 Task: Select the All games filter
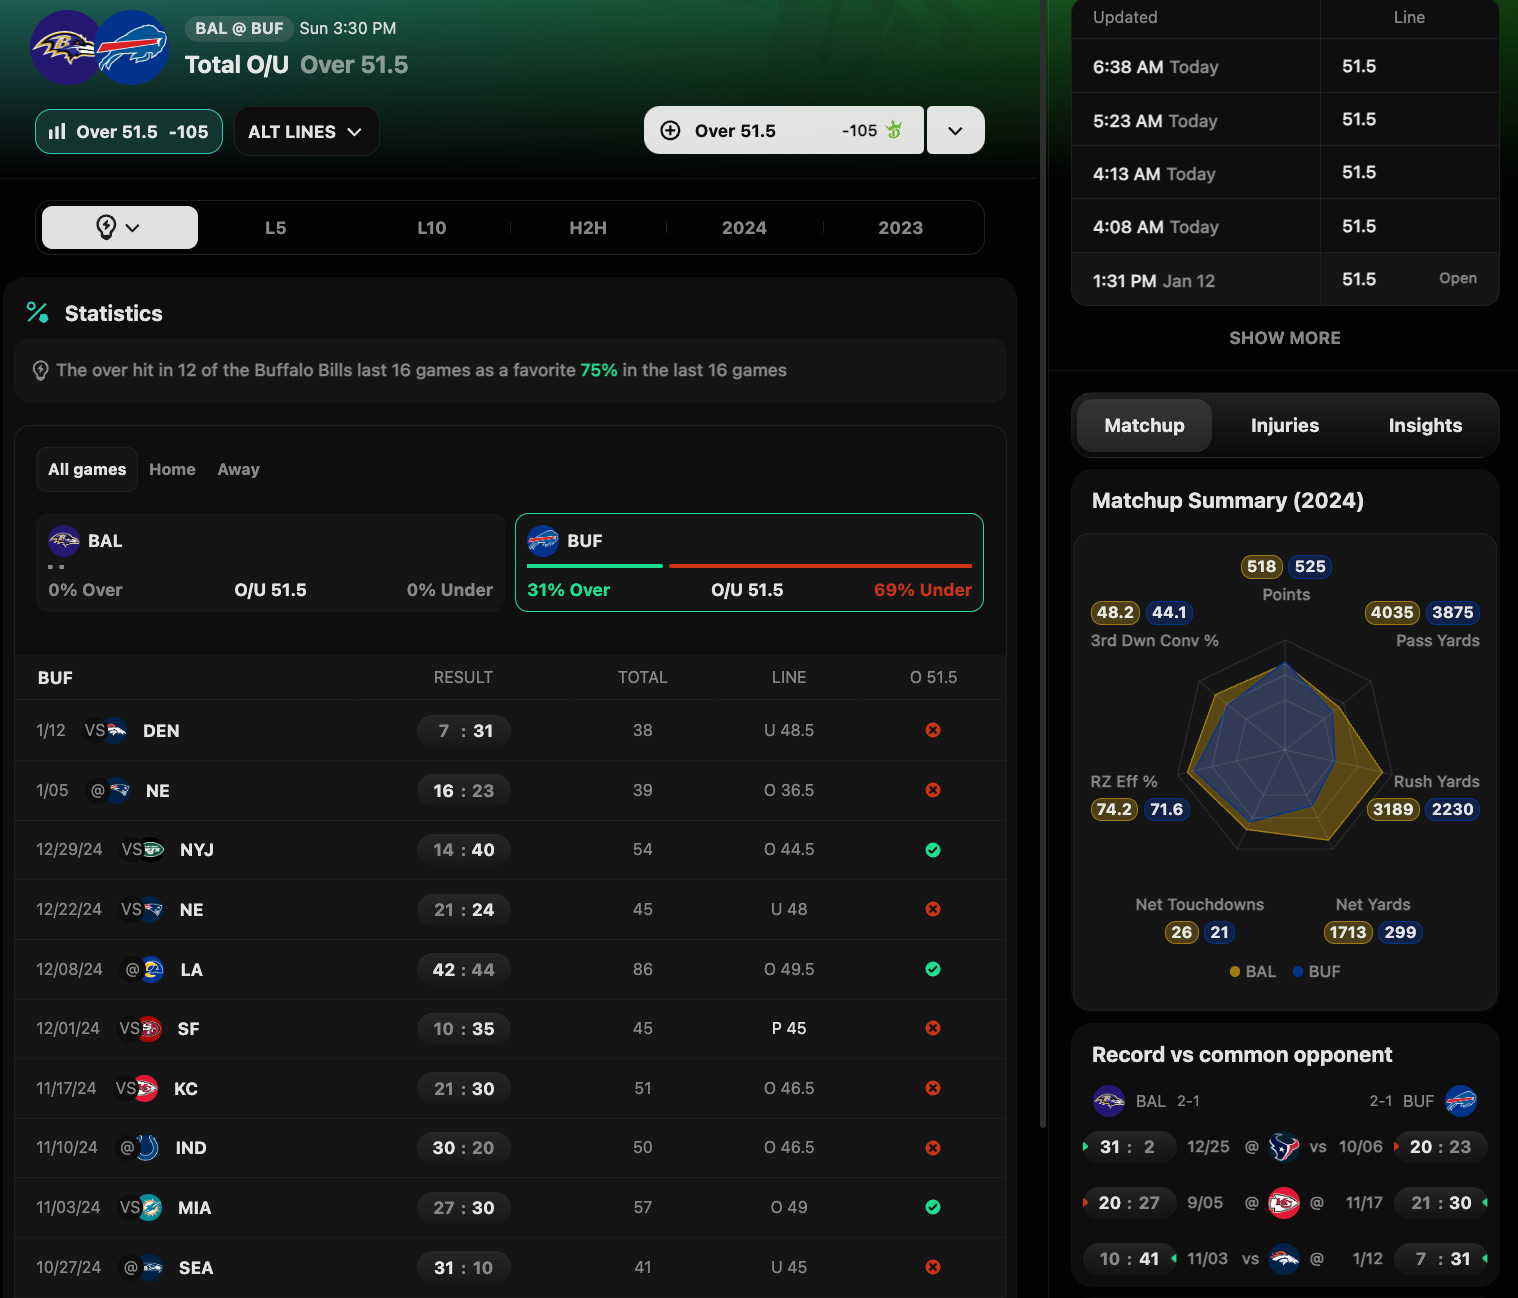click(x=87, y=470)
